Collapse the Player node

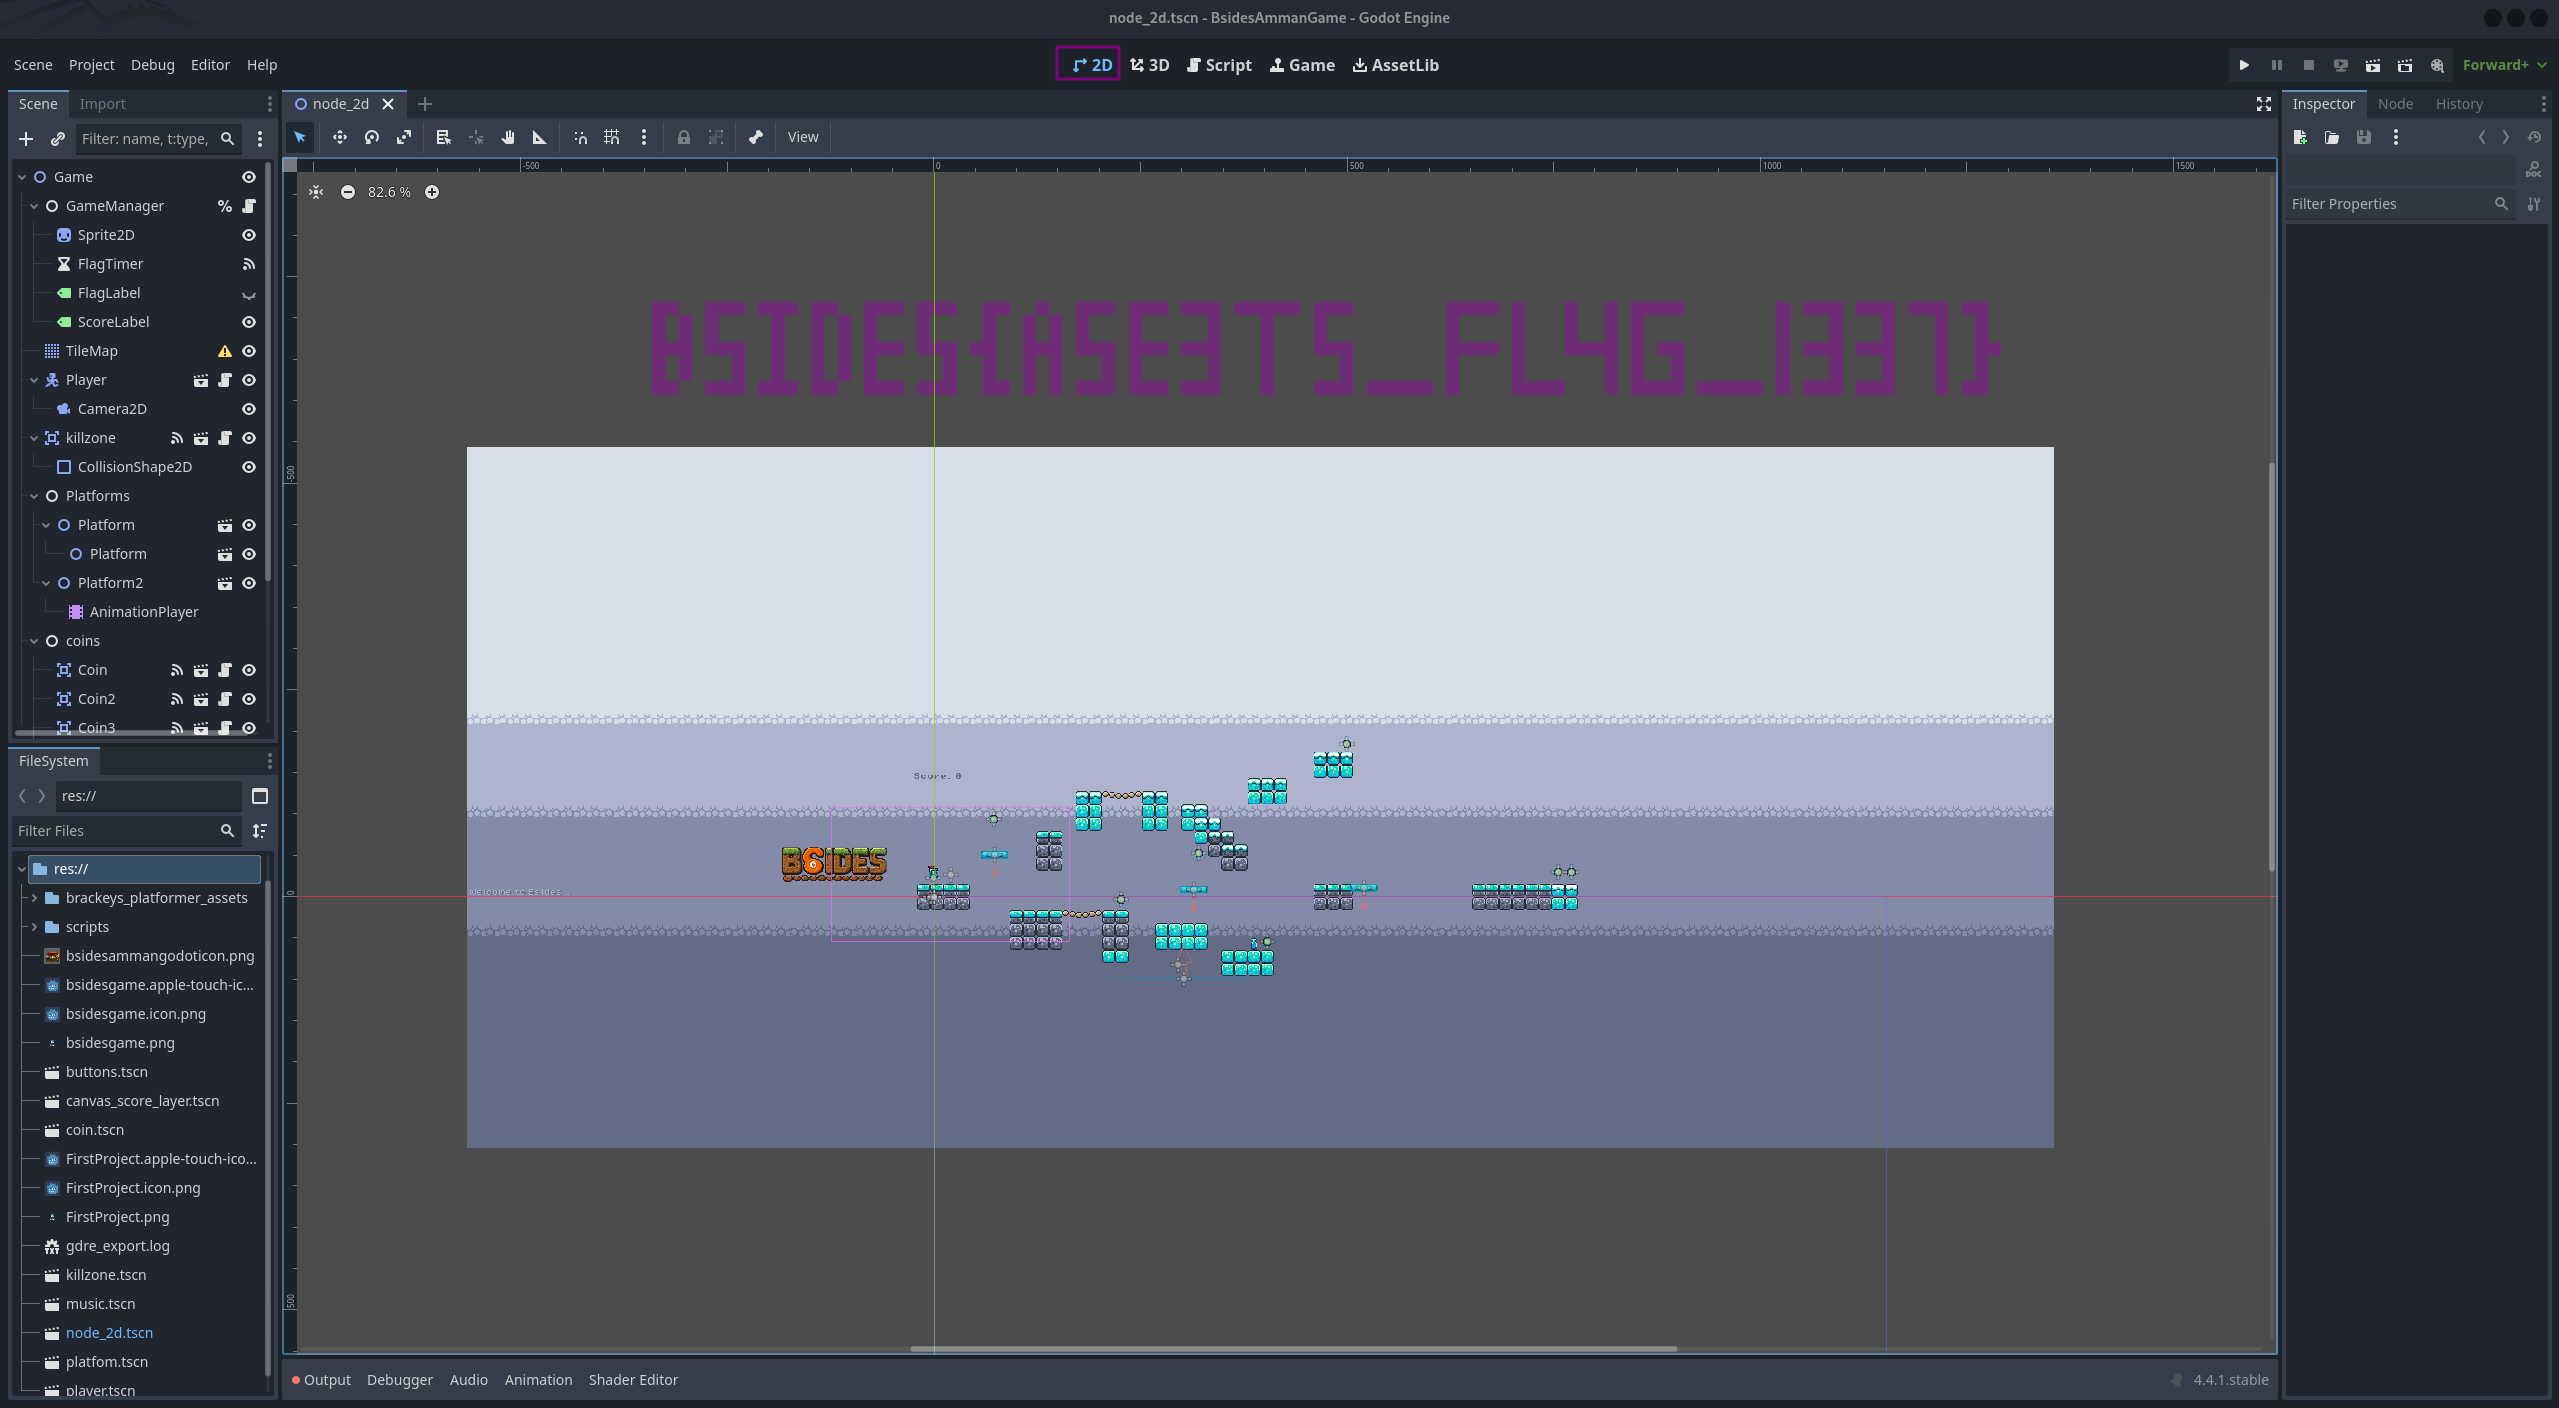click(34, 380)
